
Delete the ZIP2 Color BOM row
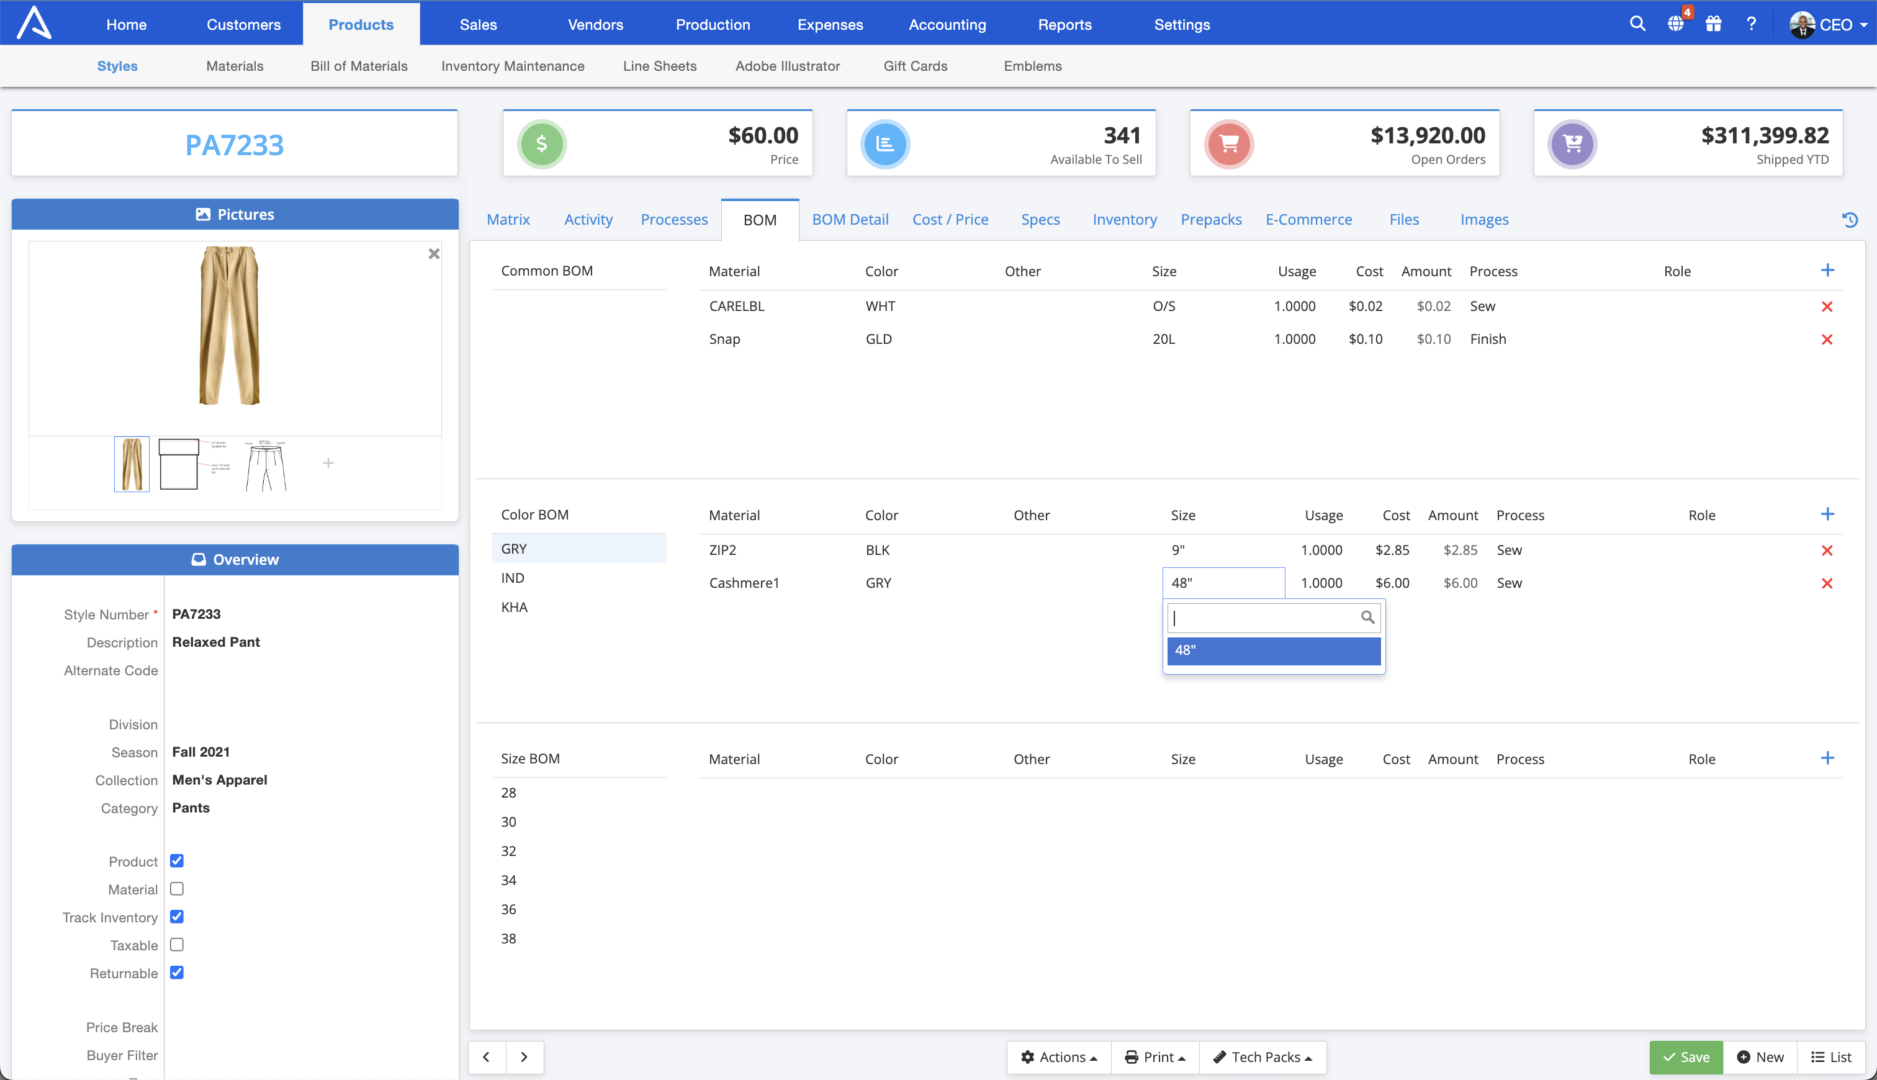1828,550
